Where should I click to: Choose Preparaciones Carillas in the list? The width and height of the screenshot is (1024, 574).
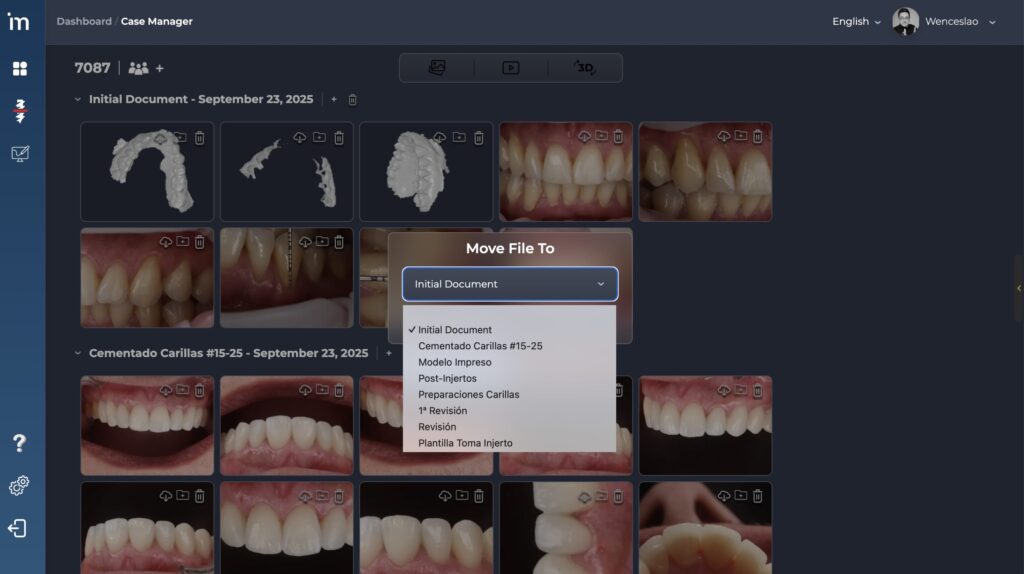click(x=468, y=394)
